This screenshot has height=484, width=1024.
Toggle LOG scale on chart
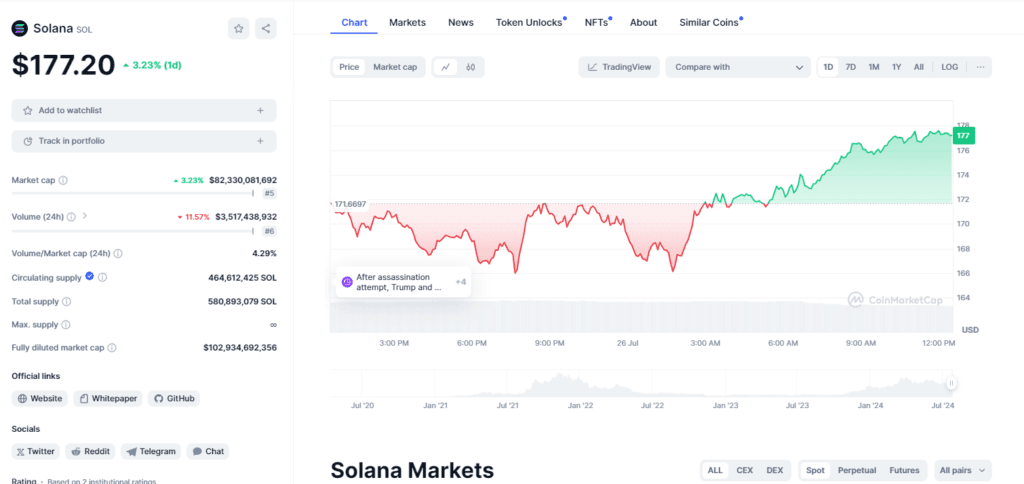click(x=950, y=67)
